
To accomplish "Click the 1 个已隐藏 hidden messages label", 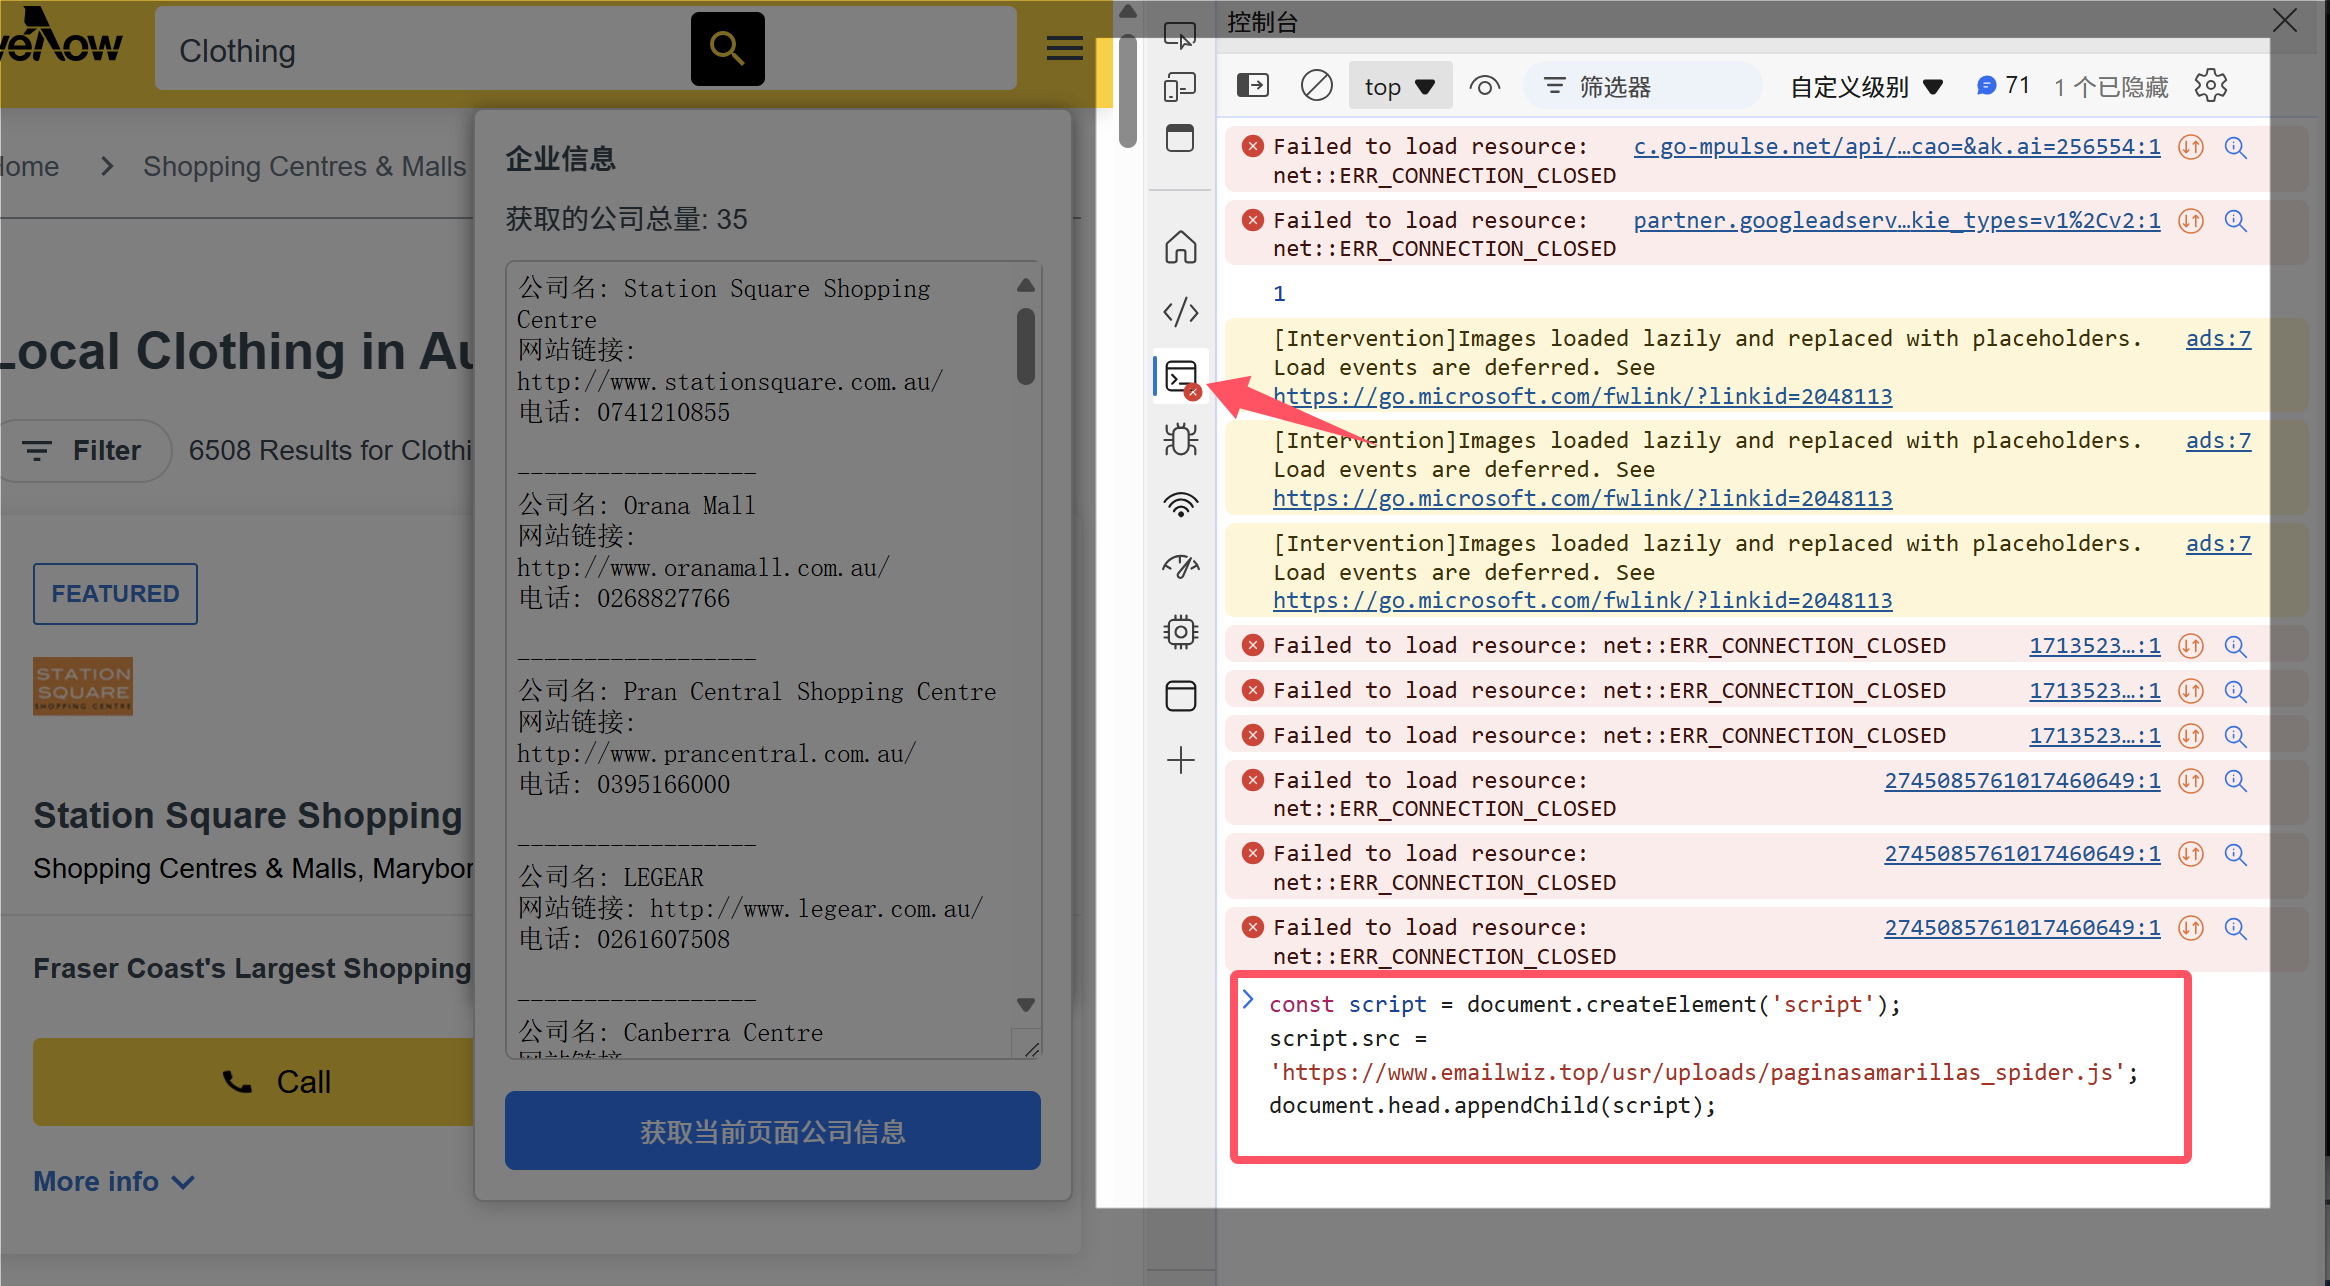I will click(2110, 87).
